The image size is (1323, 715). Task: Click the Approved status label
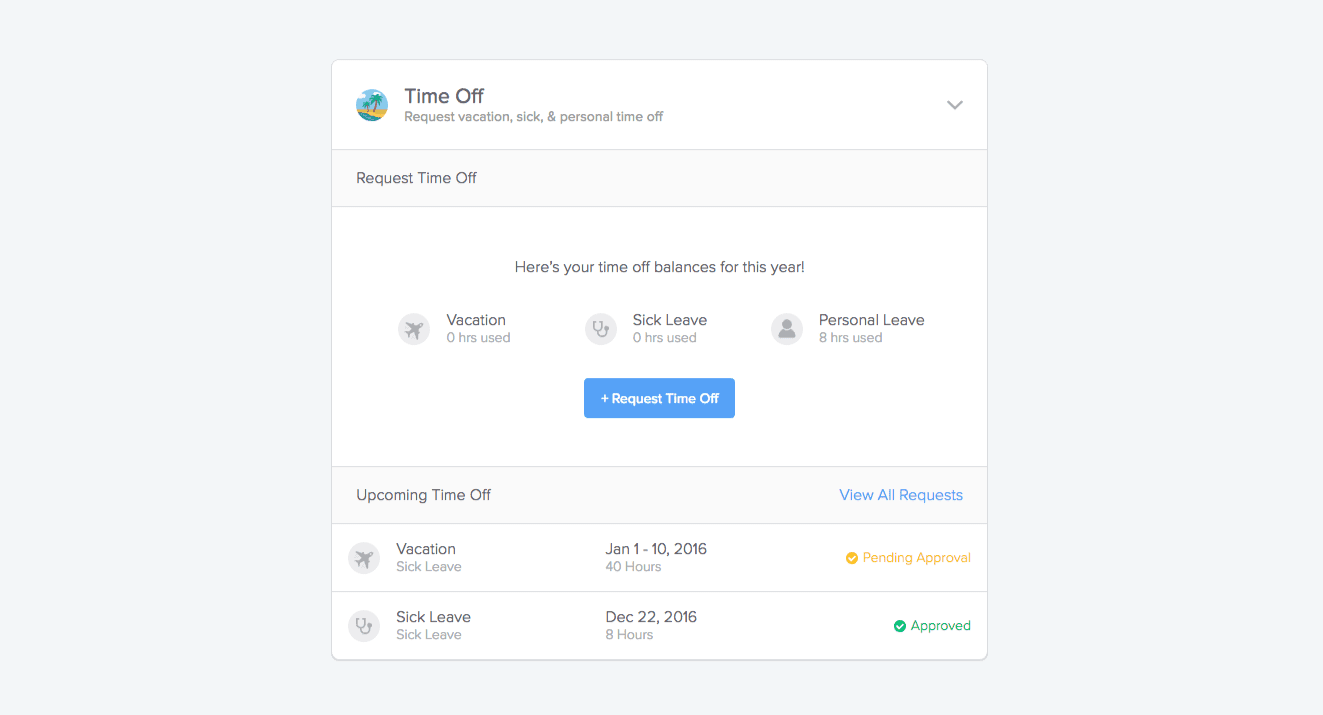click(x=940, y=626)
